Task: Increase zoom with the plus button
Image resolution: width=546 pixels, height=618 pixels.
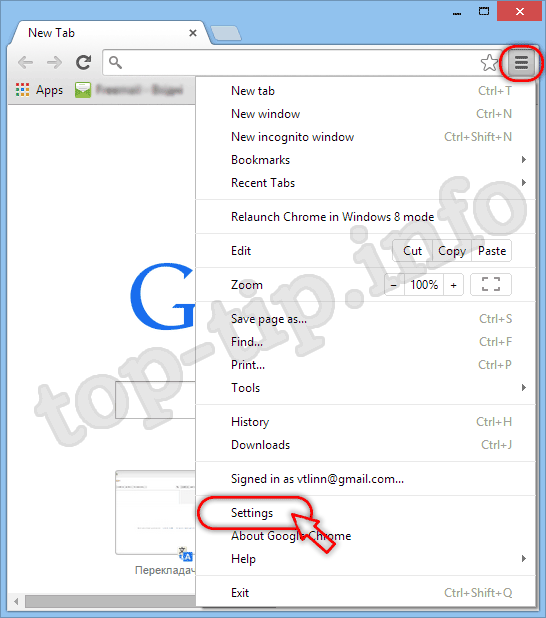Action: [453, 285]
